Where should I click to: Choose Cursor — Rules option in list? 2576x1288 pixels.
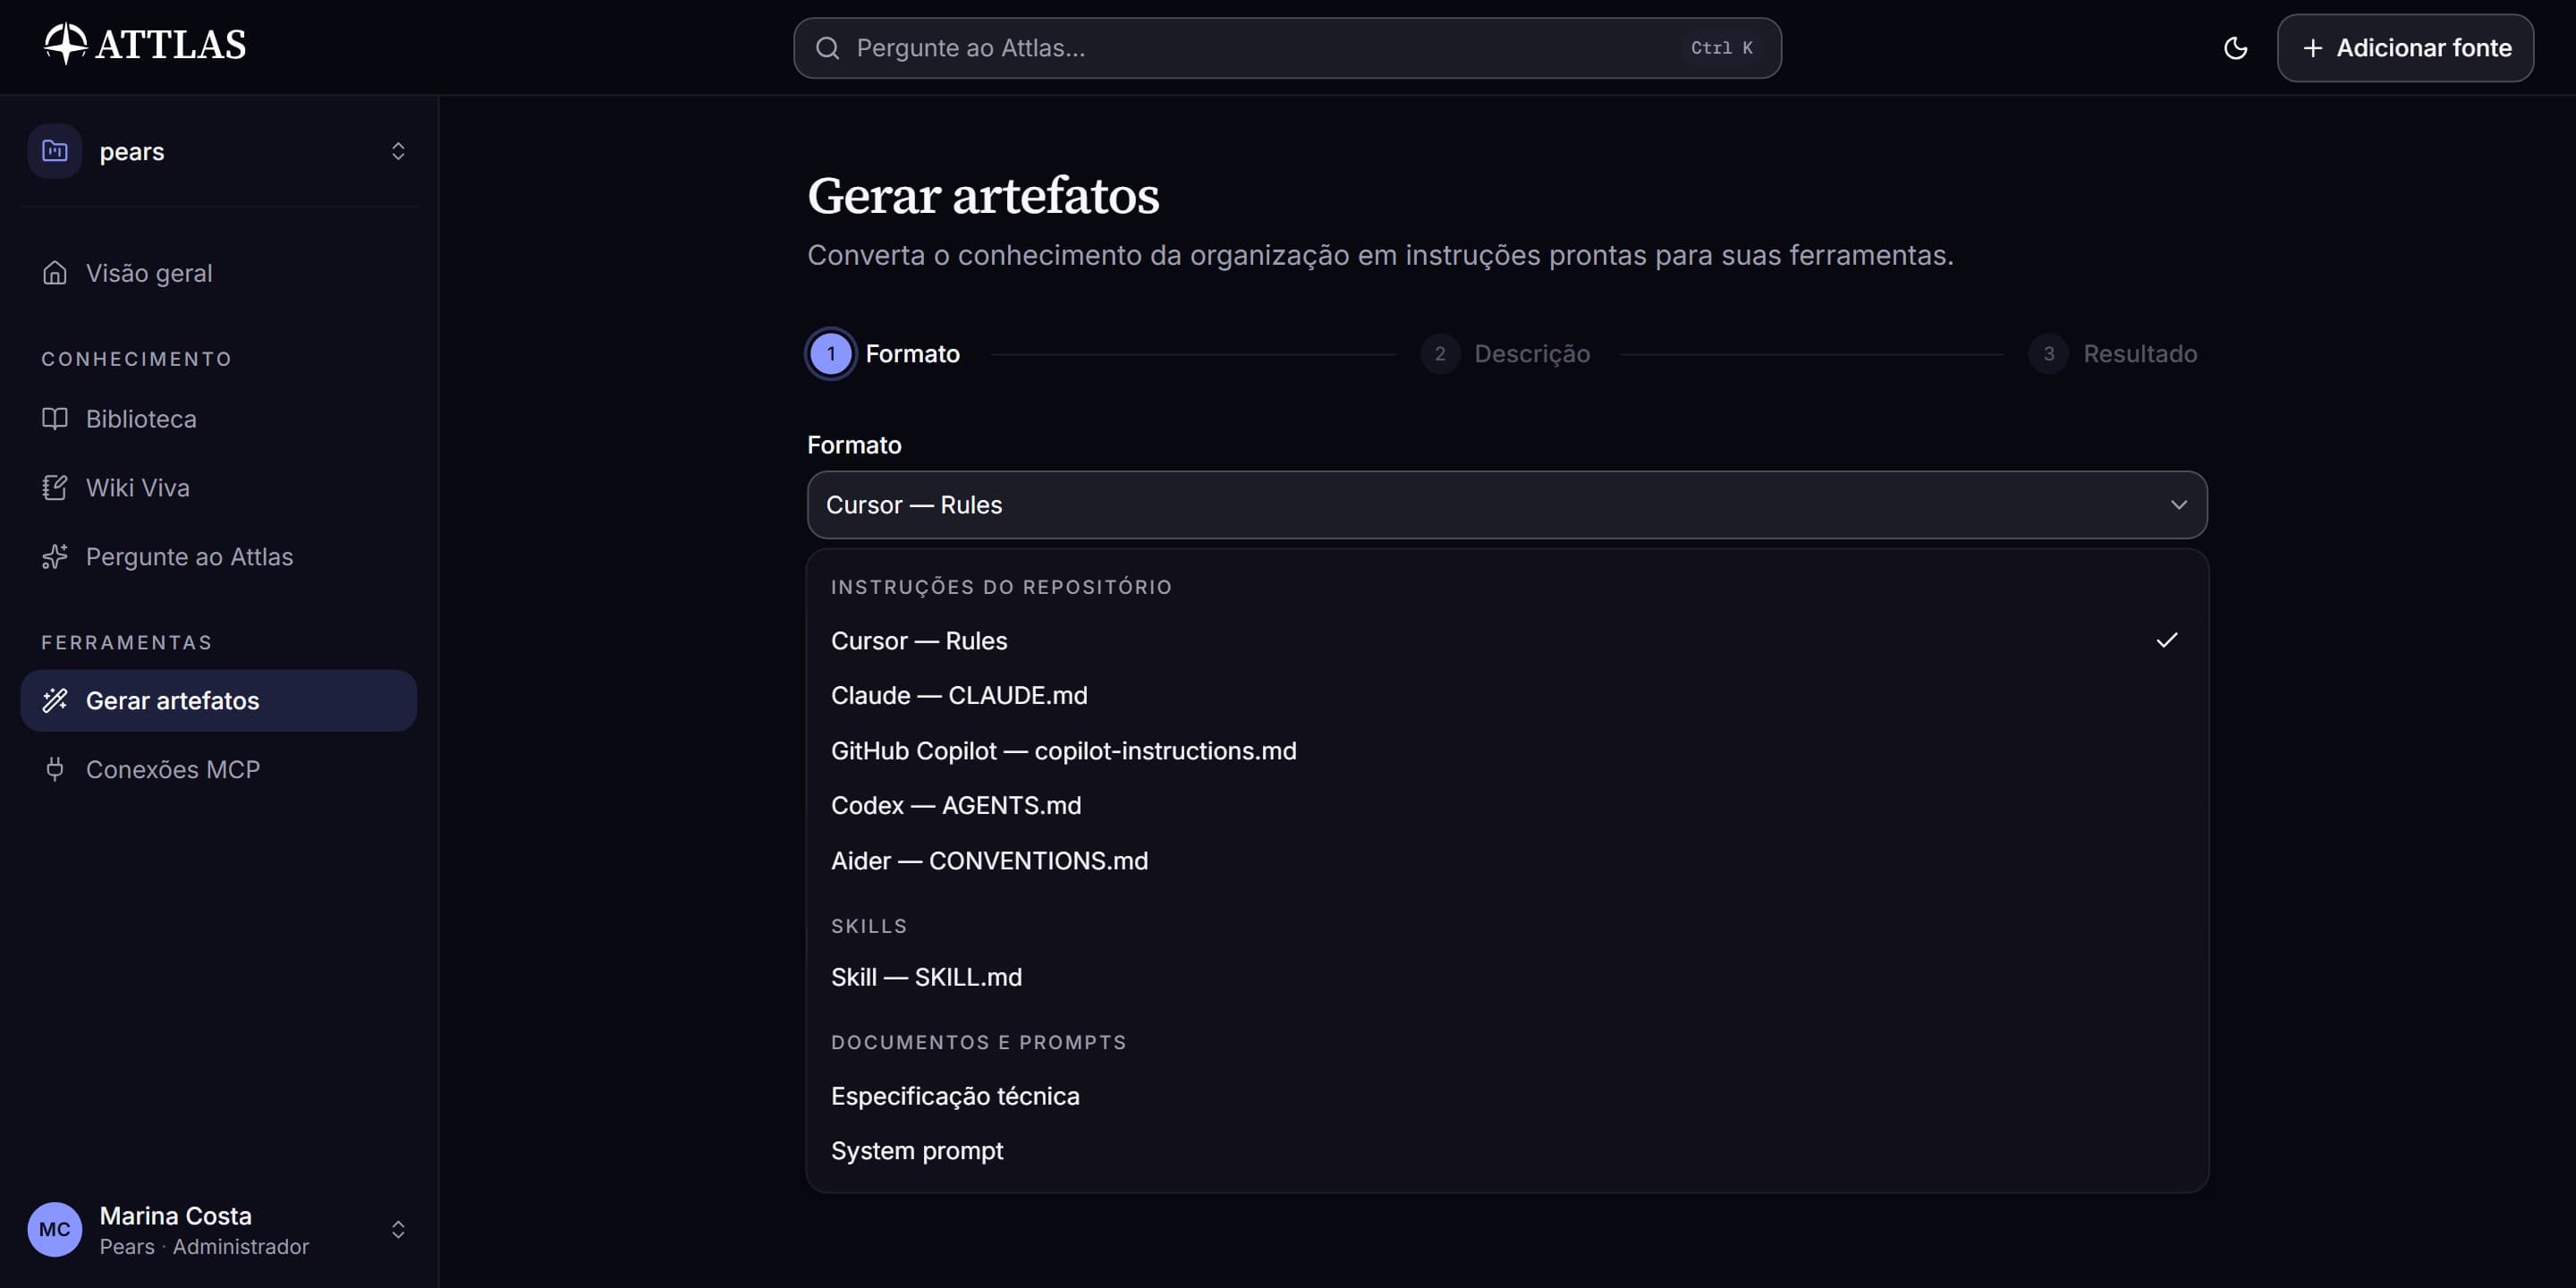(x=1507, y=641)
